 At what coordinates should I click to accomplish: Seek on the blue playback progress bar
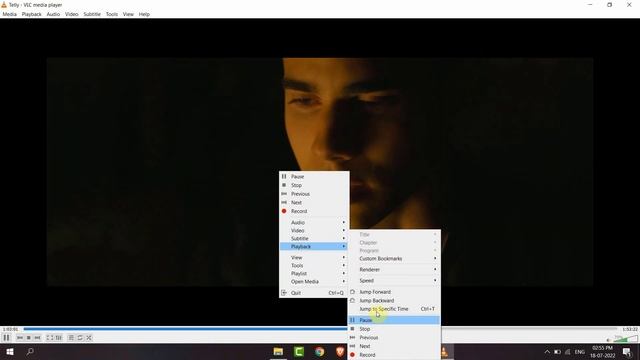(x=320, y=329)
